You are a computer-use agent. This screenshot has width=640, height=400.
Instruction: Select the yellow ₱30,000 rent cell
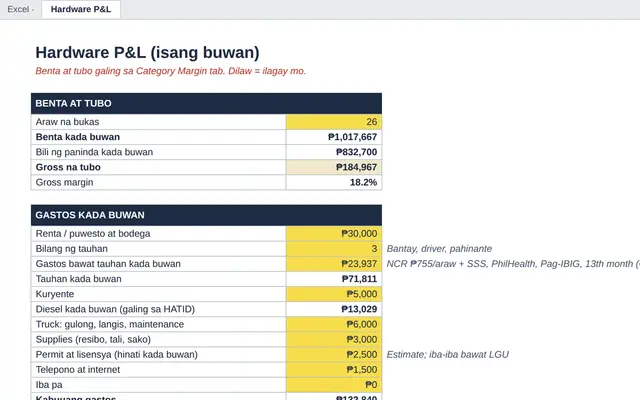[334, 233]
